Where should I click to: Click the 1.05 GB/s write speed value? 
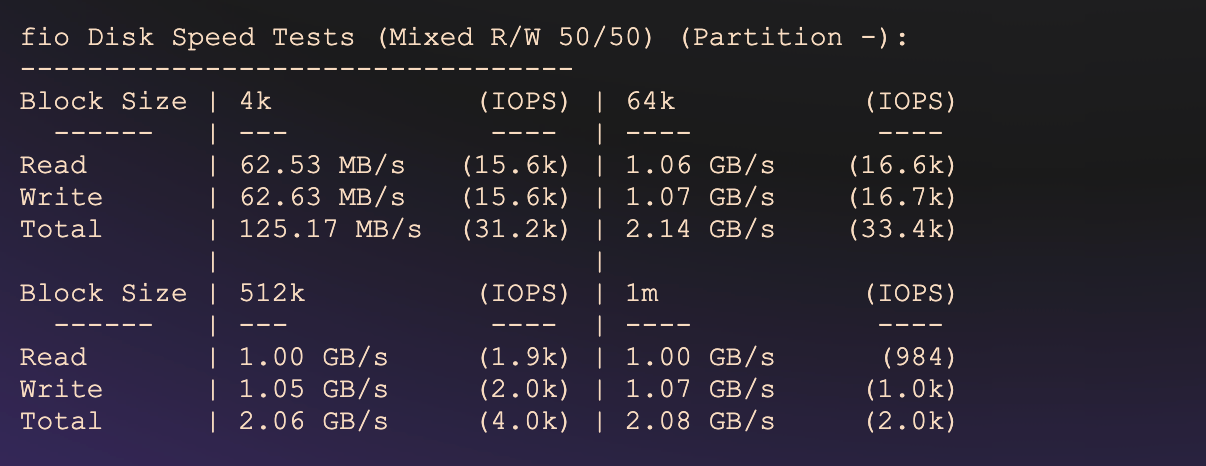click(314, 389)
